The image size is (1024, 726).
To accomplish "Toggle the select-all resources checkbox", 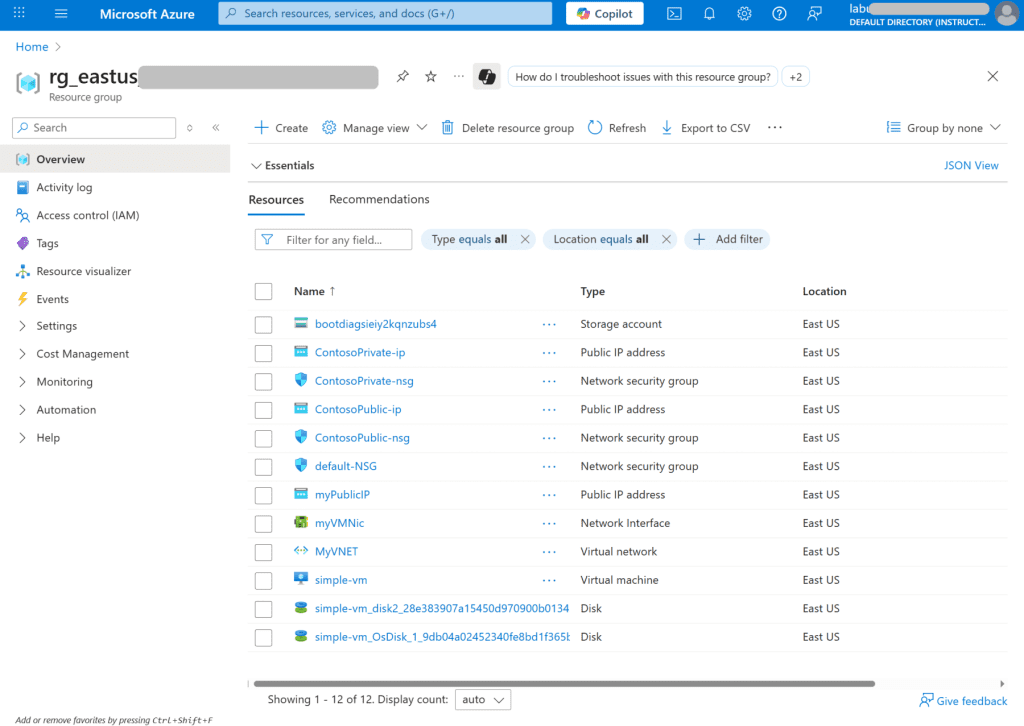I will 263,292.
